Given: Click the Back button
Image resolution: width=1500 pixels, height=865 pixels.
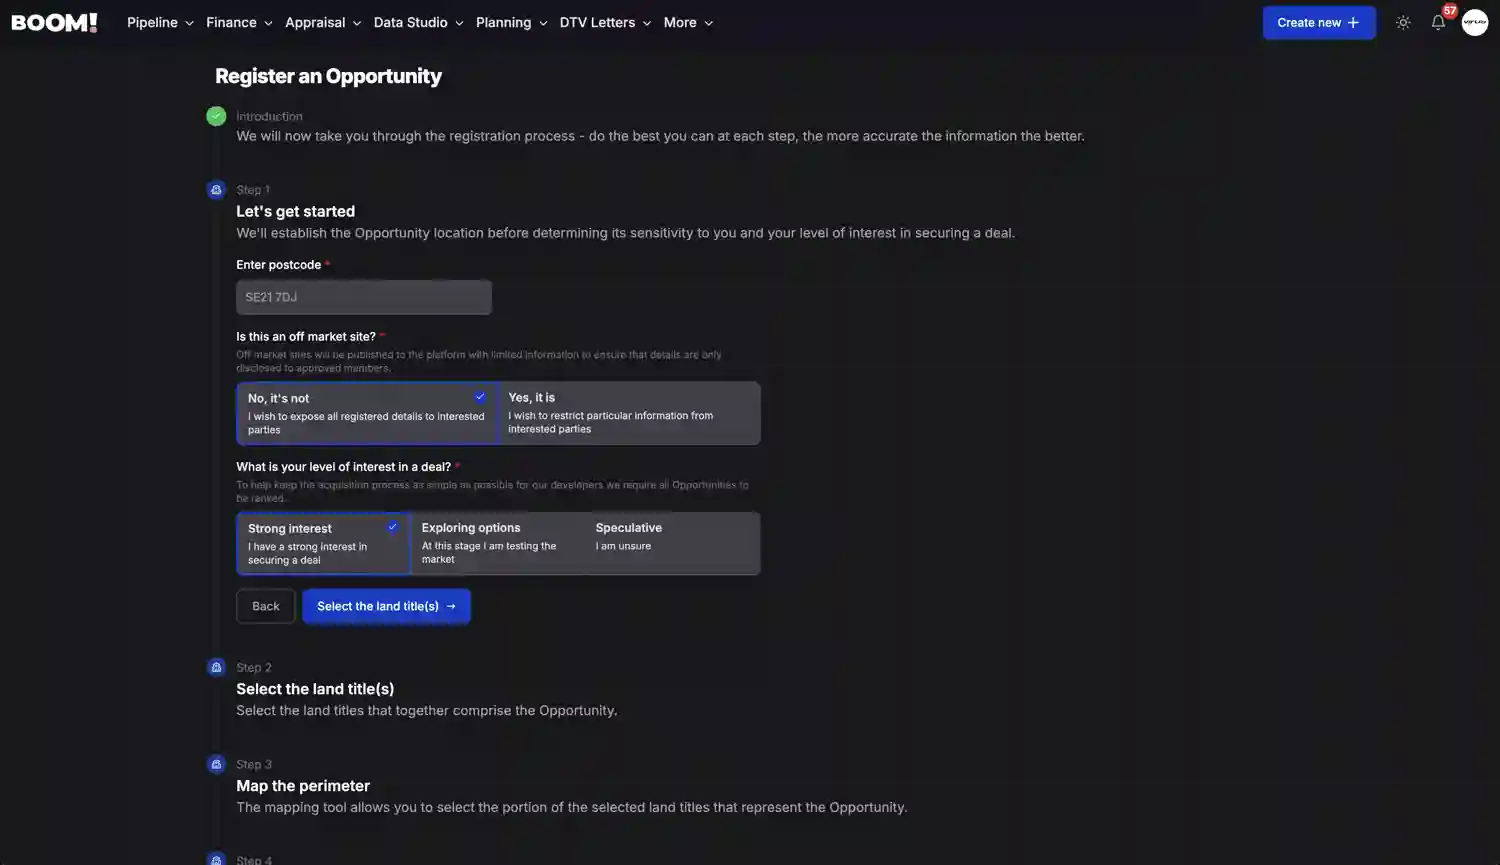Looking at the screenshot, I should [x=266, y=606].
